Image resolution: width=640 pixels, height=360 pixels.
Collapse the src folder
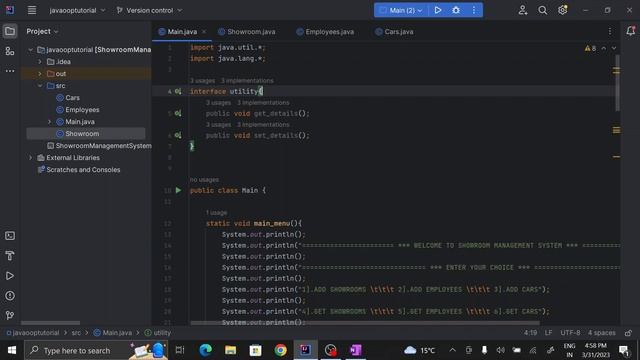40,86
